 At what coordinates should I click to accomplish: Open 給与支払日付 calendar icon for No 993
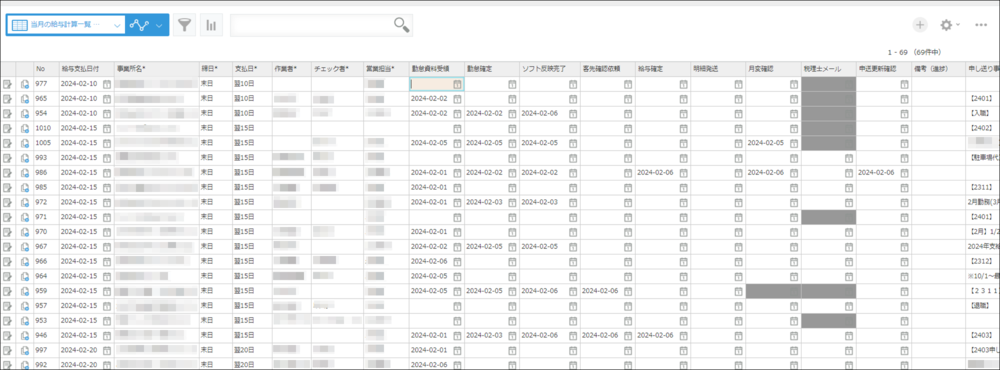coord(107,158)
